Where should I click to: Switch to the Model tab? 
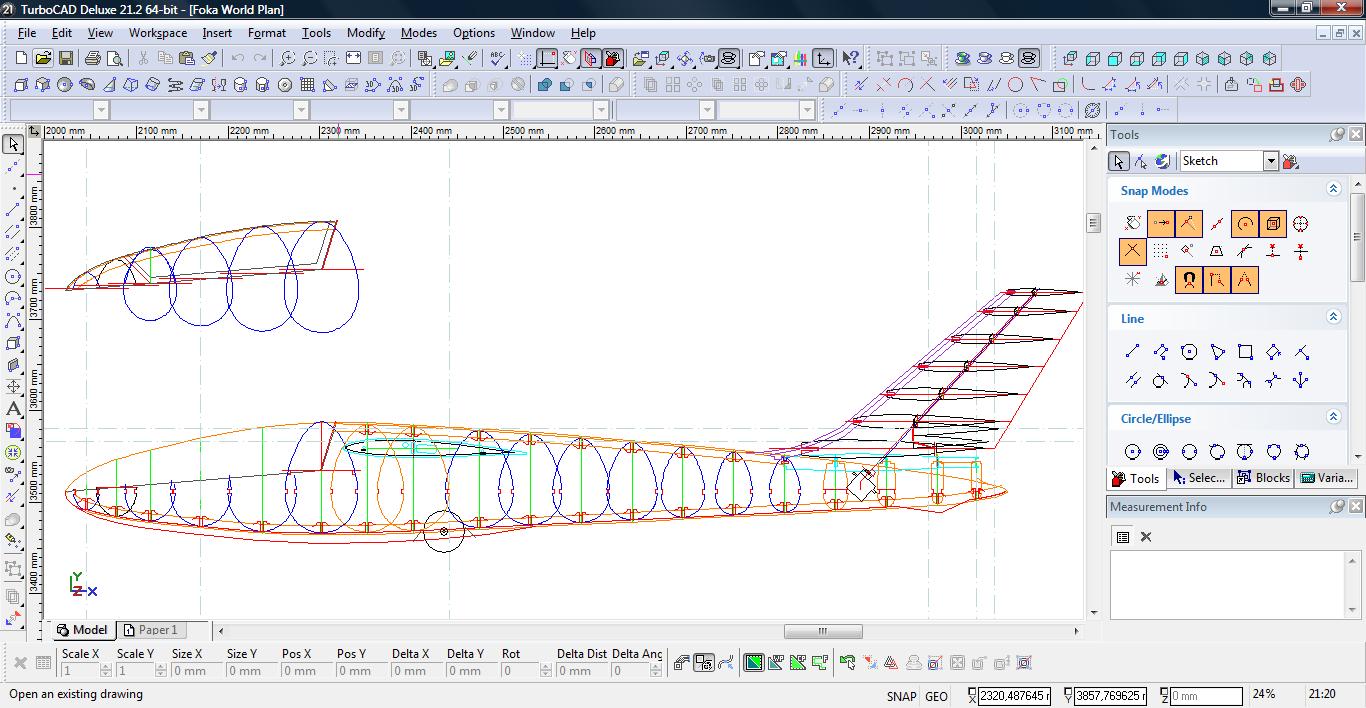coord(82,630)
